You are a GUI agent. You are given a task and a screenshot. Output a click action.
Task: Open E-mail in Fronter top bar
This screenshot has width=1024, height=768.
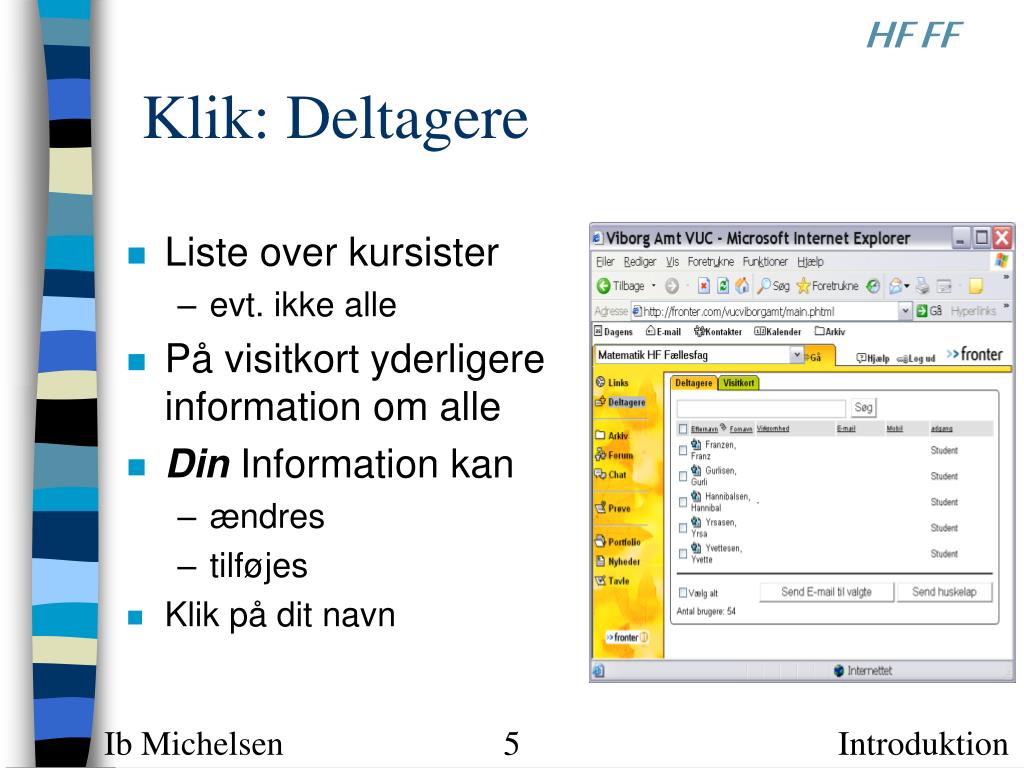664,332
